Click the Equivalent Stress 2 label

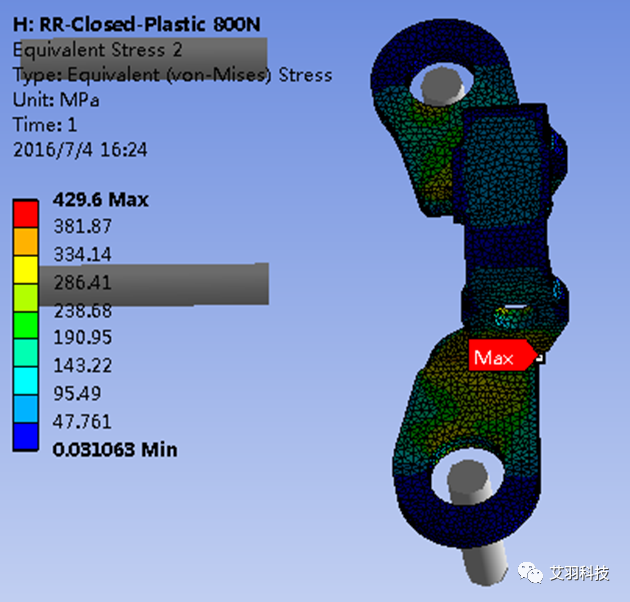[98, 50]
